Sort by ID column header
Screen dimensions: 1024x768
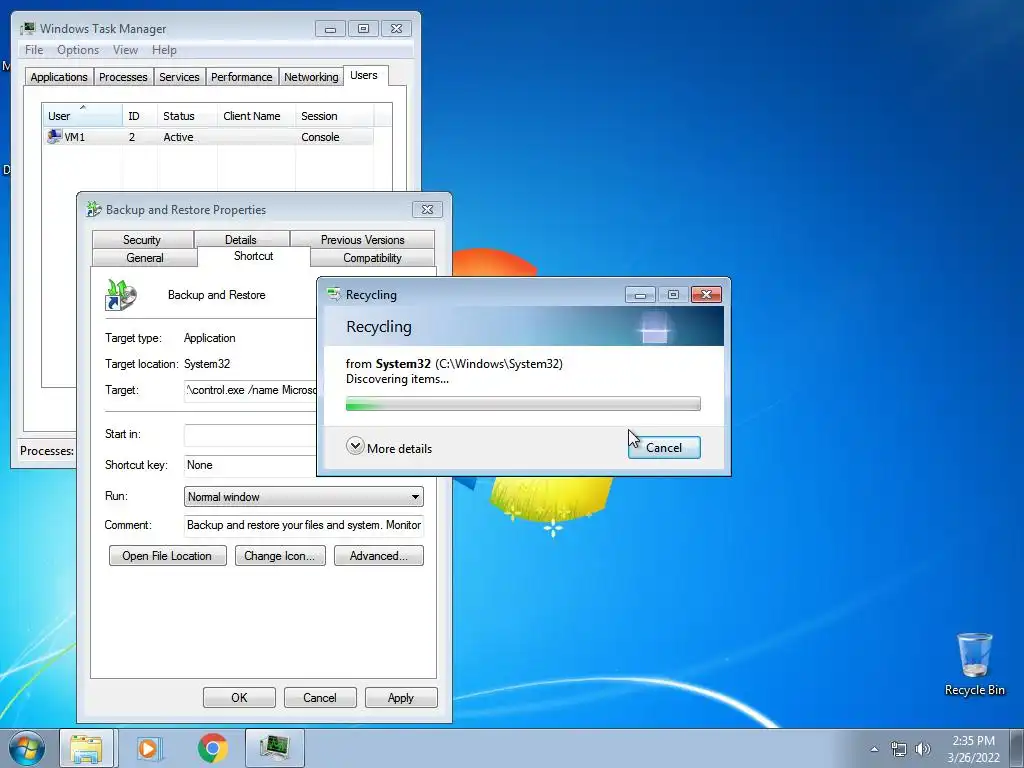[140, 116]
